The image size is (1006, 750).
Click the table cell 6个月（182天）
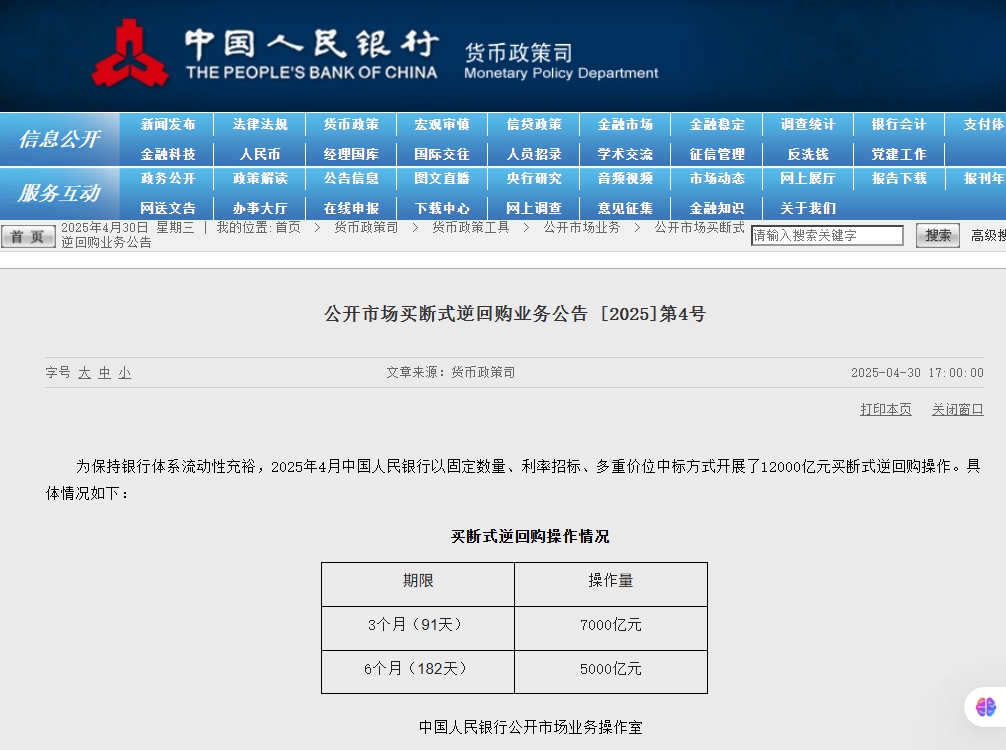[x=418, y=672]
